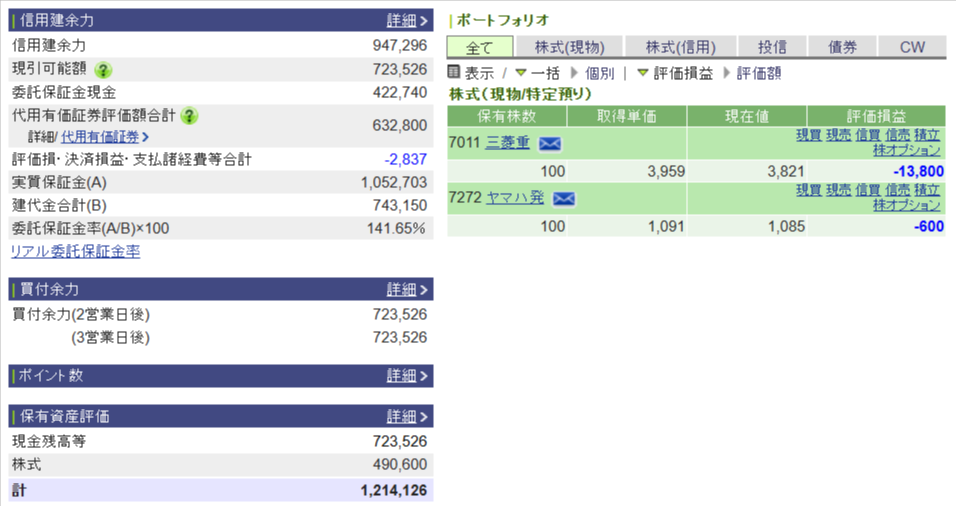Select 委託保証金現金 value 422,740
Viewport: 956px width, 506px height.
(400, 92)
